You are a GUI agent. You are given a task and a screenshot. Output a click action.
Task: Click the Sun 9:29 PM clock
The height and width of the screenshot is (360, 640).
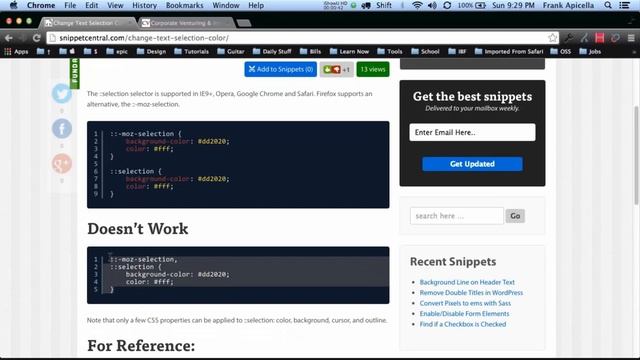point(513,5)
